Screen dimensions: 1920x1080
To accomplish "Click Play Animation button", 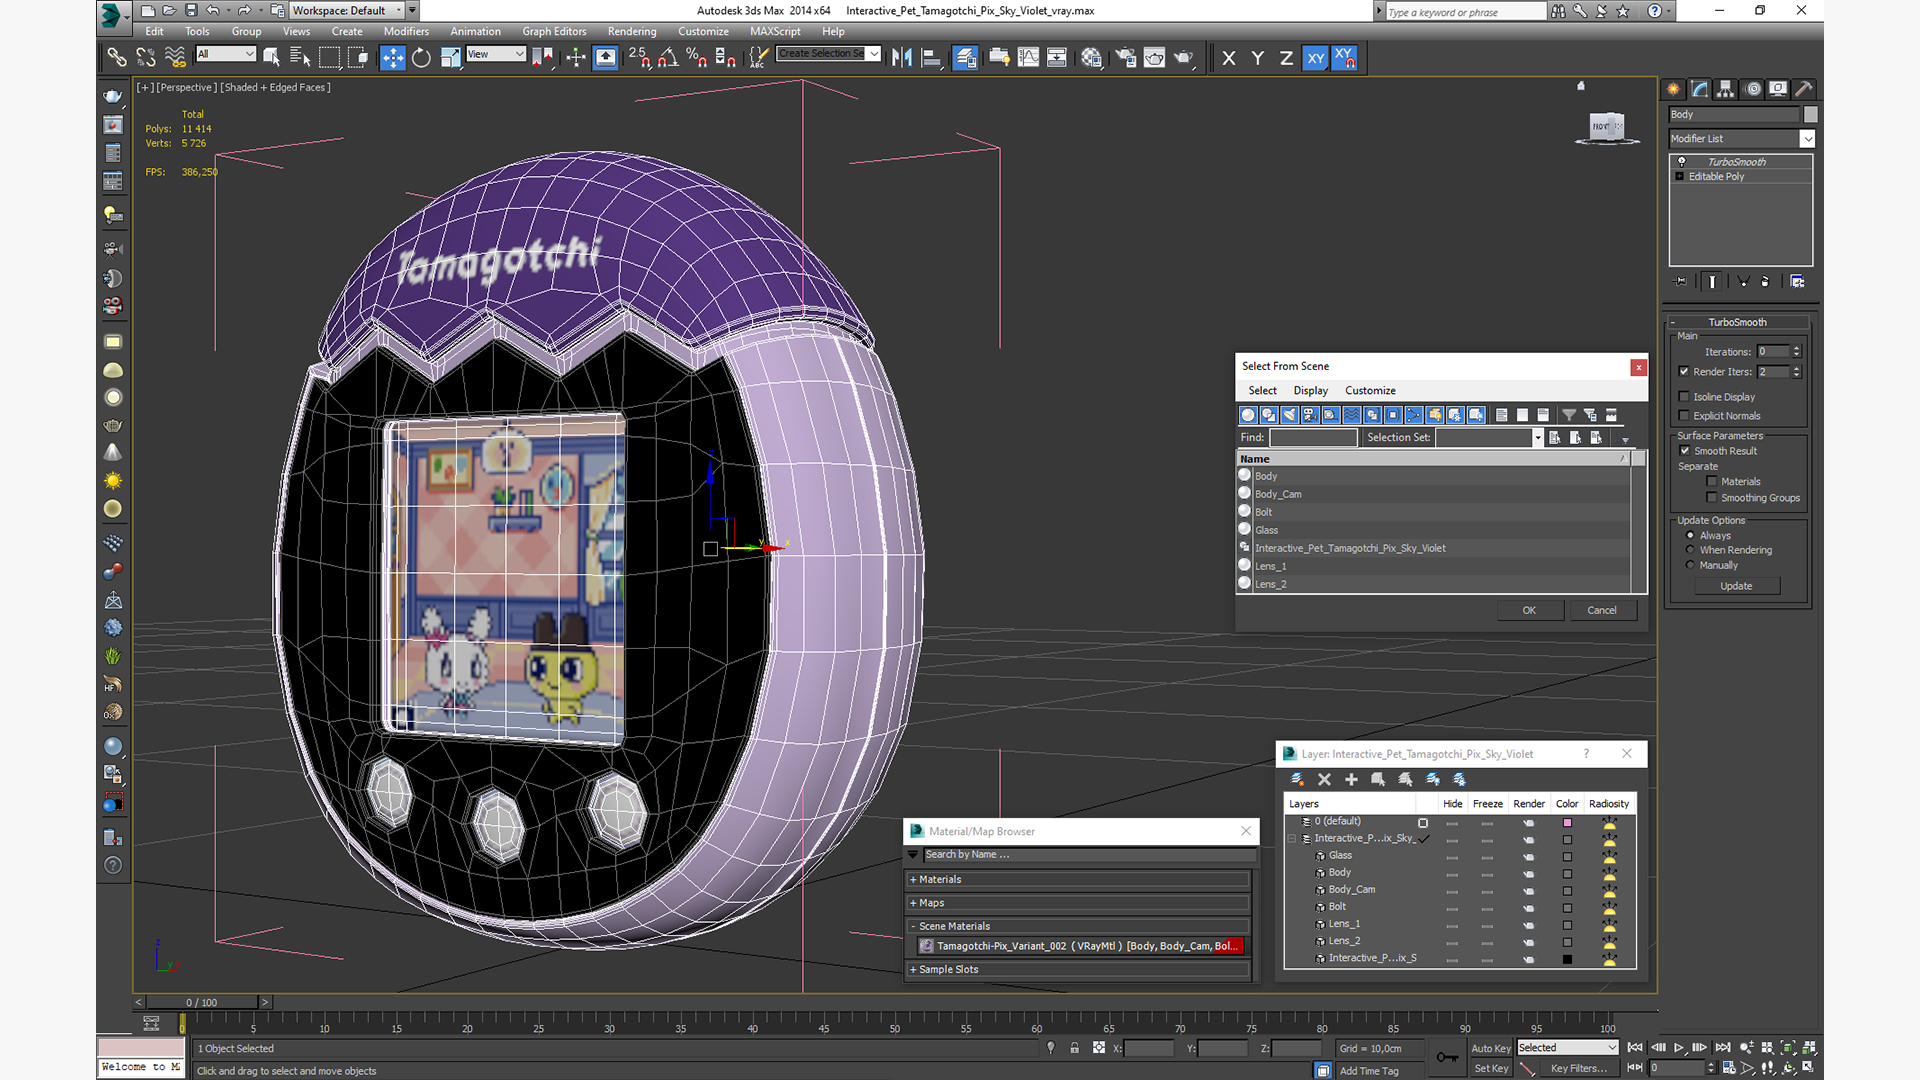I will coord(1679,1048).
